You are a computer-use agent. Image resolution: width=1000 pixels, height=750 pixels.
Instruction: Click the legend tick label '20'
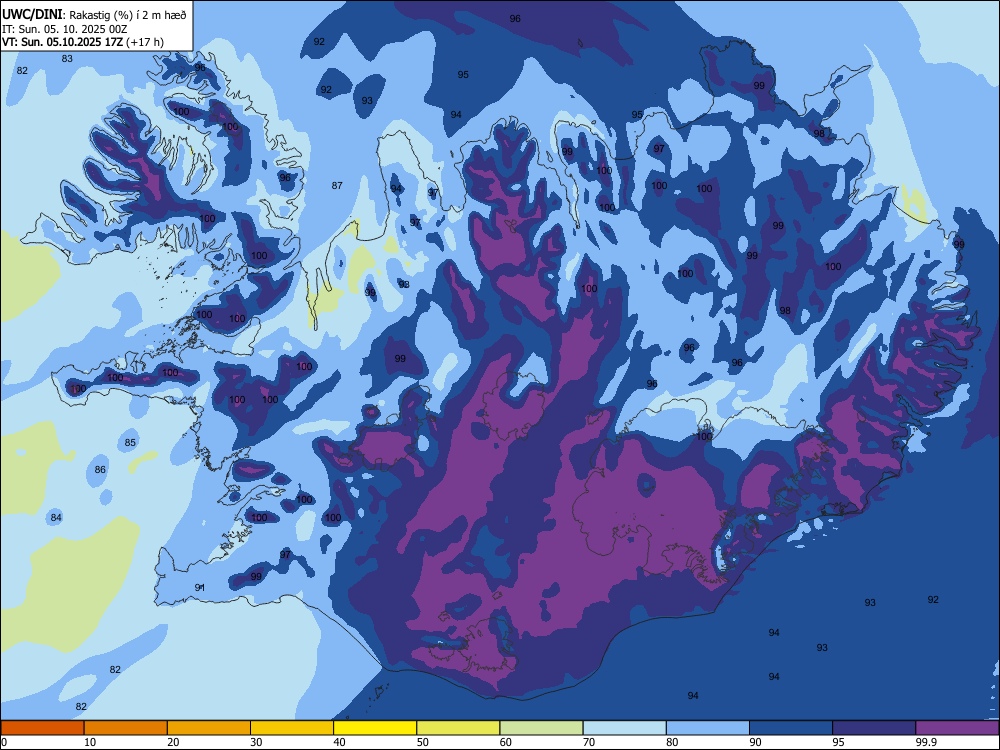[173, 742]
